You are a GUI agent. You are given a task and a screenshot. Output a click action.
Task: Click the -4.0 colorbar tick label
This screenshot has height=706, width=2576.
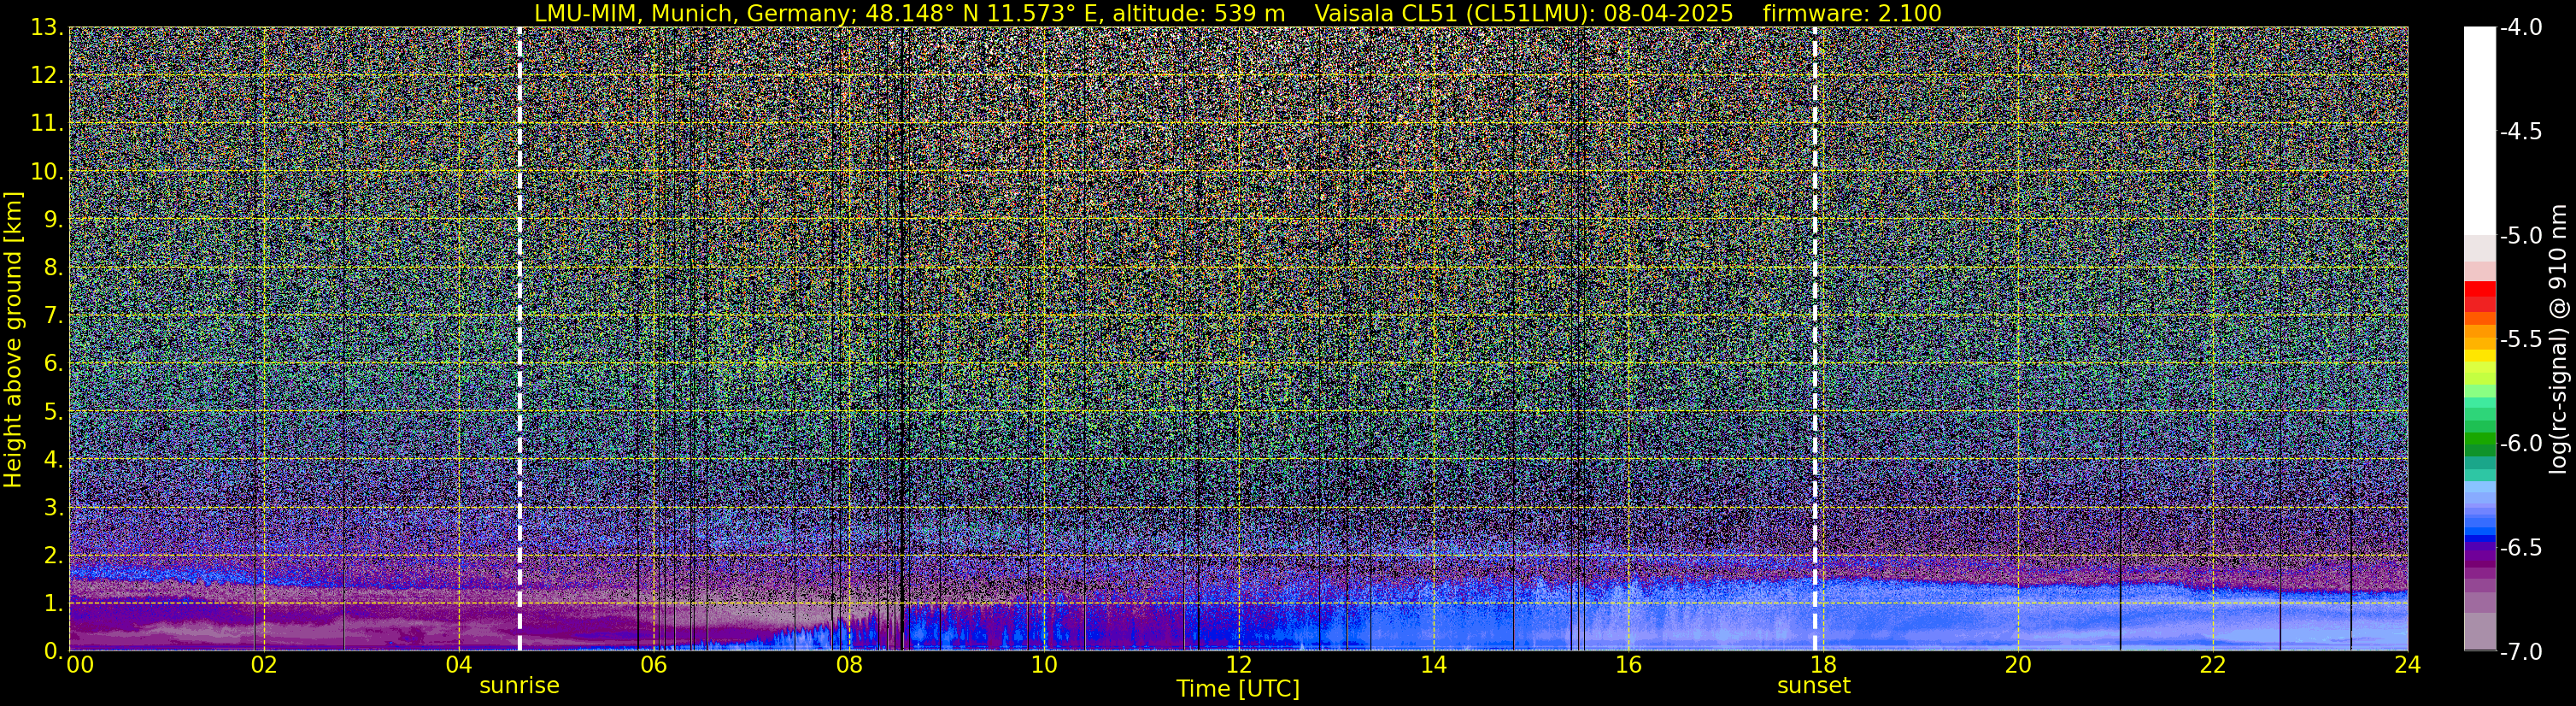pyautogui.click(x=2520, y=28)
